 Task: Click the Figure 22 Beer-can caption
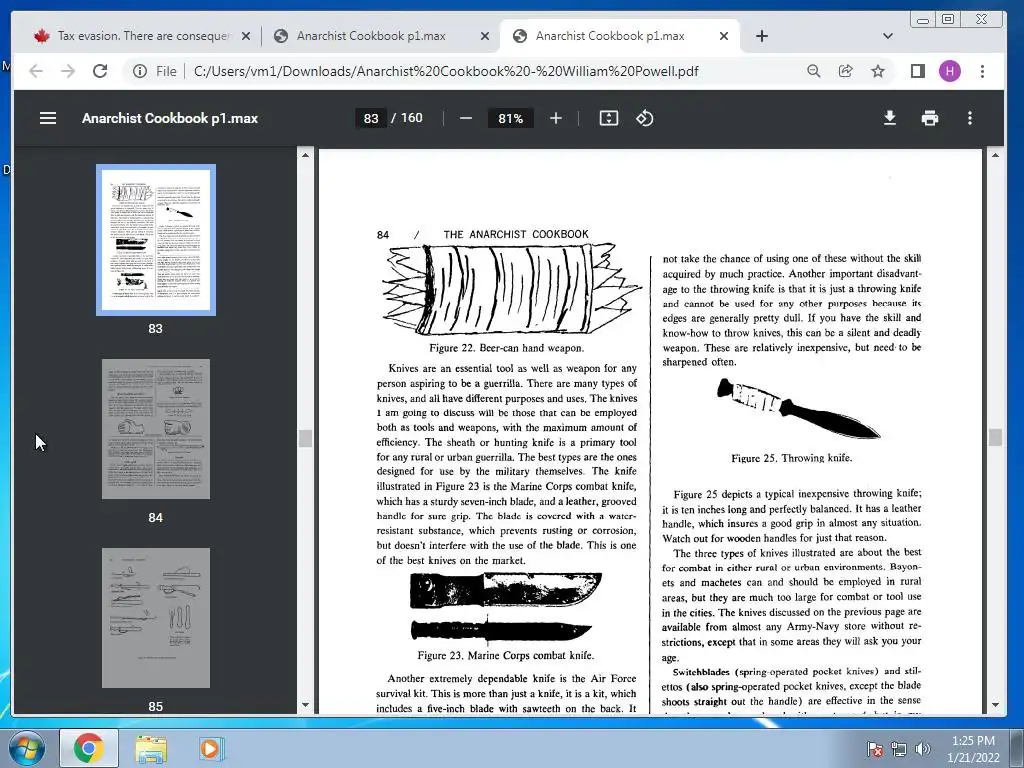507,348
